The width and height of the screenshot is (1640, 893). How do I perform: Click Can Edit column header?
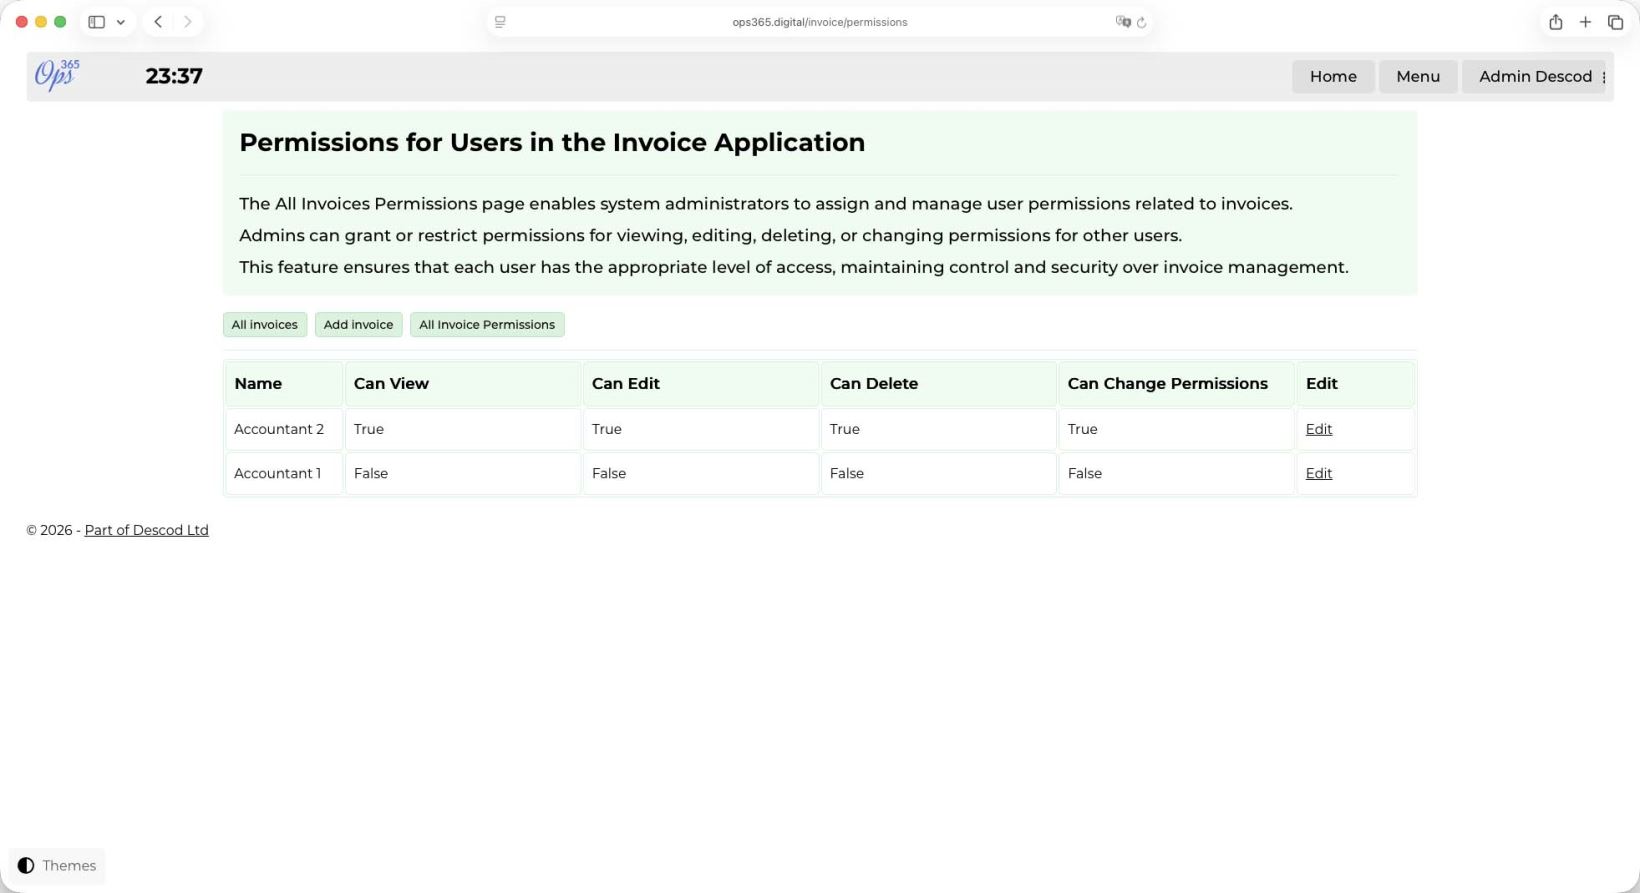701,384
